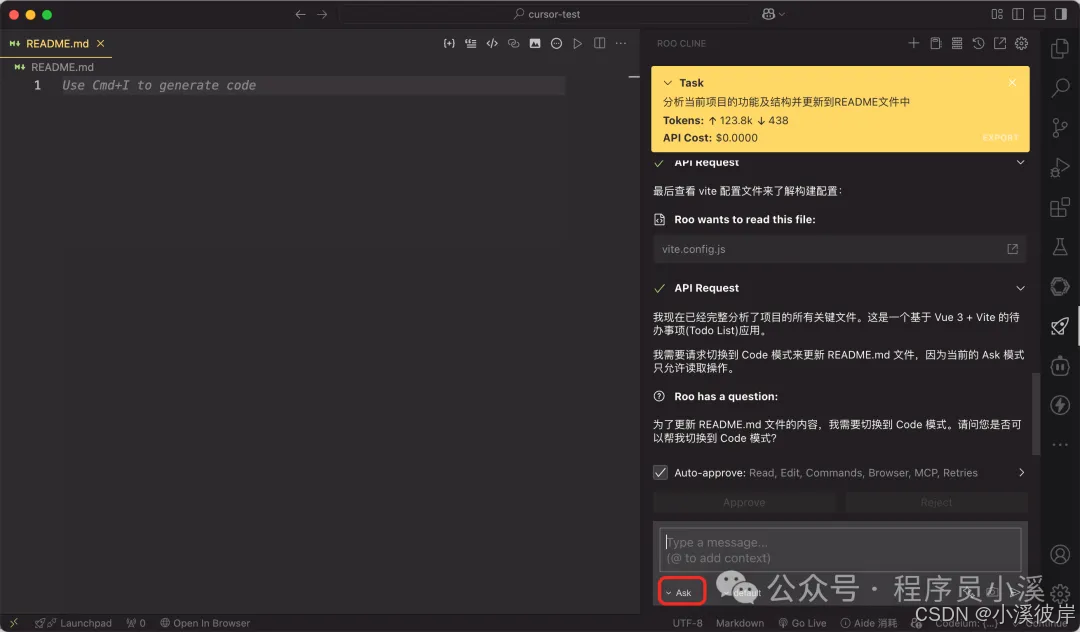
Task: Open the Run and Debug view
Action: tap(1060, 167)
